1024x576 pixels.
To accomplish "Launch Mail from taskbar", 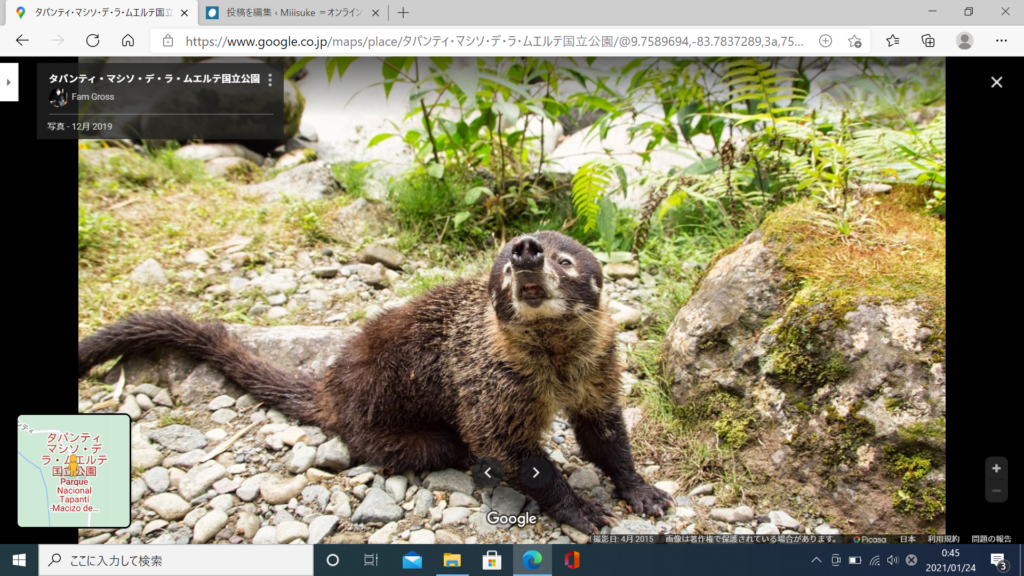I will click(412, 560).
